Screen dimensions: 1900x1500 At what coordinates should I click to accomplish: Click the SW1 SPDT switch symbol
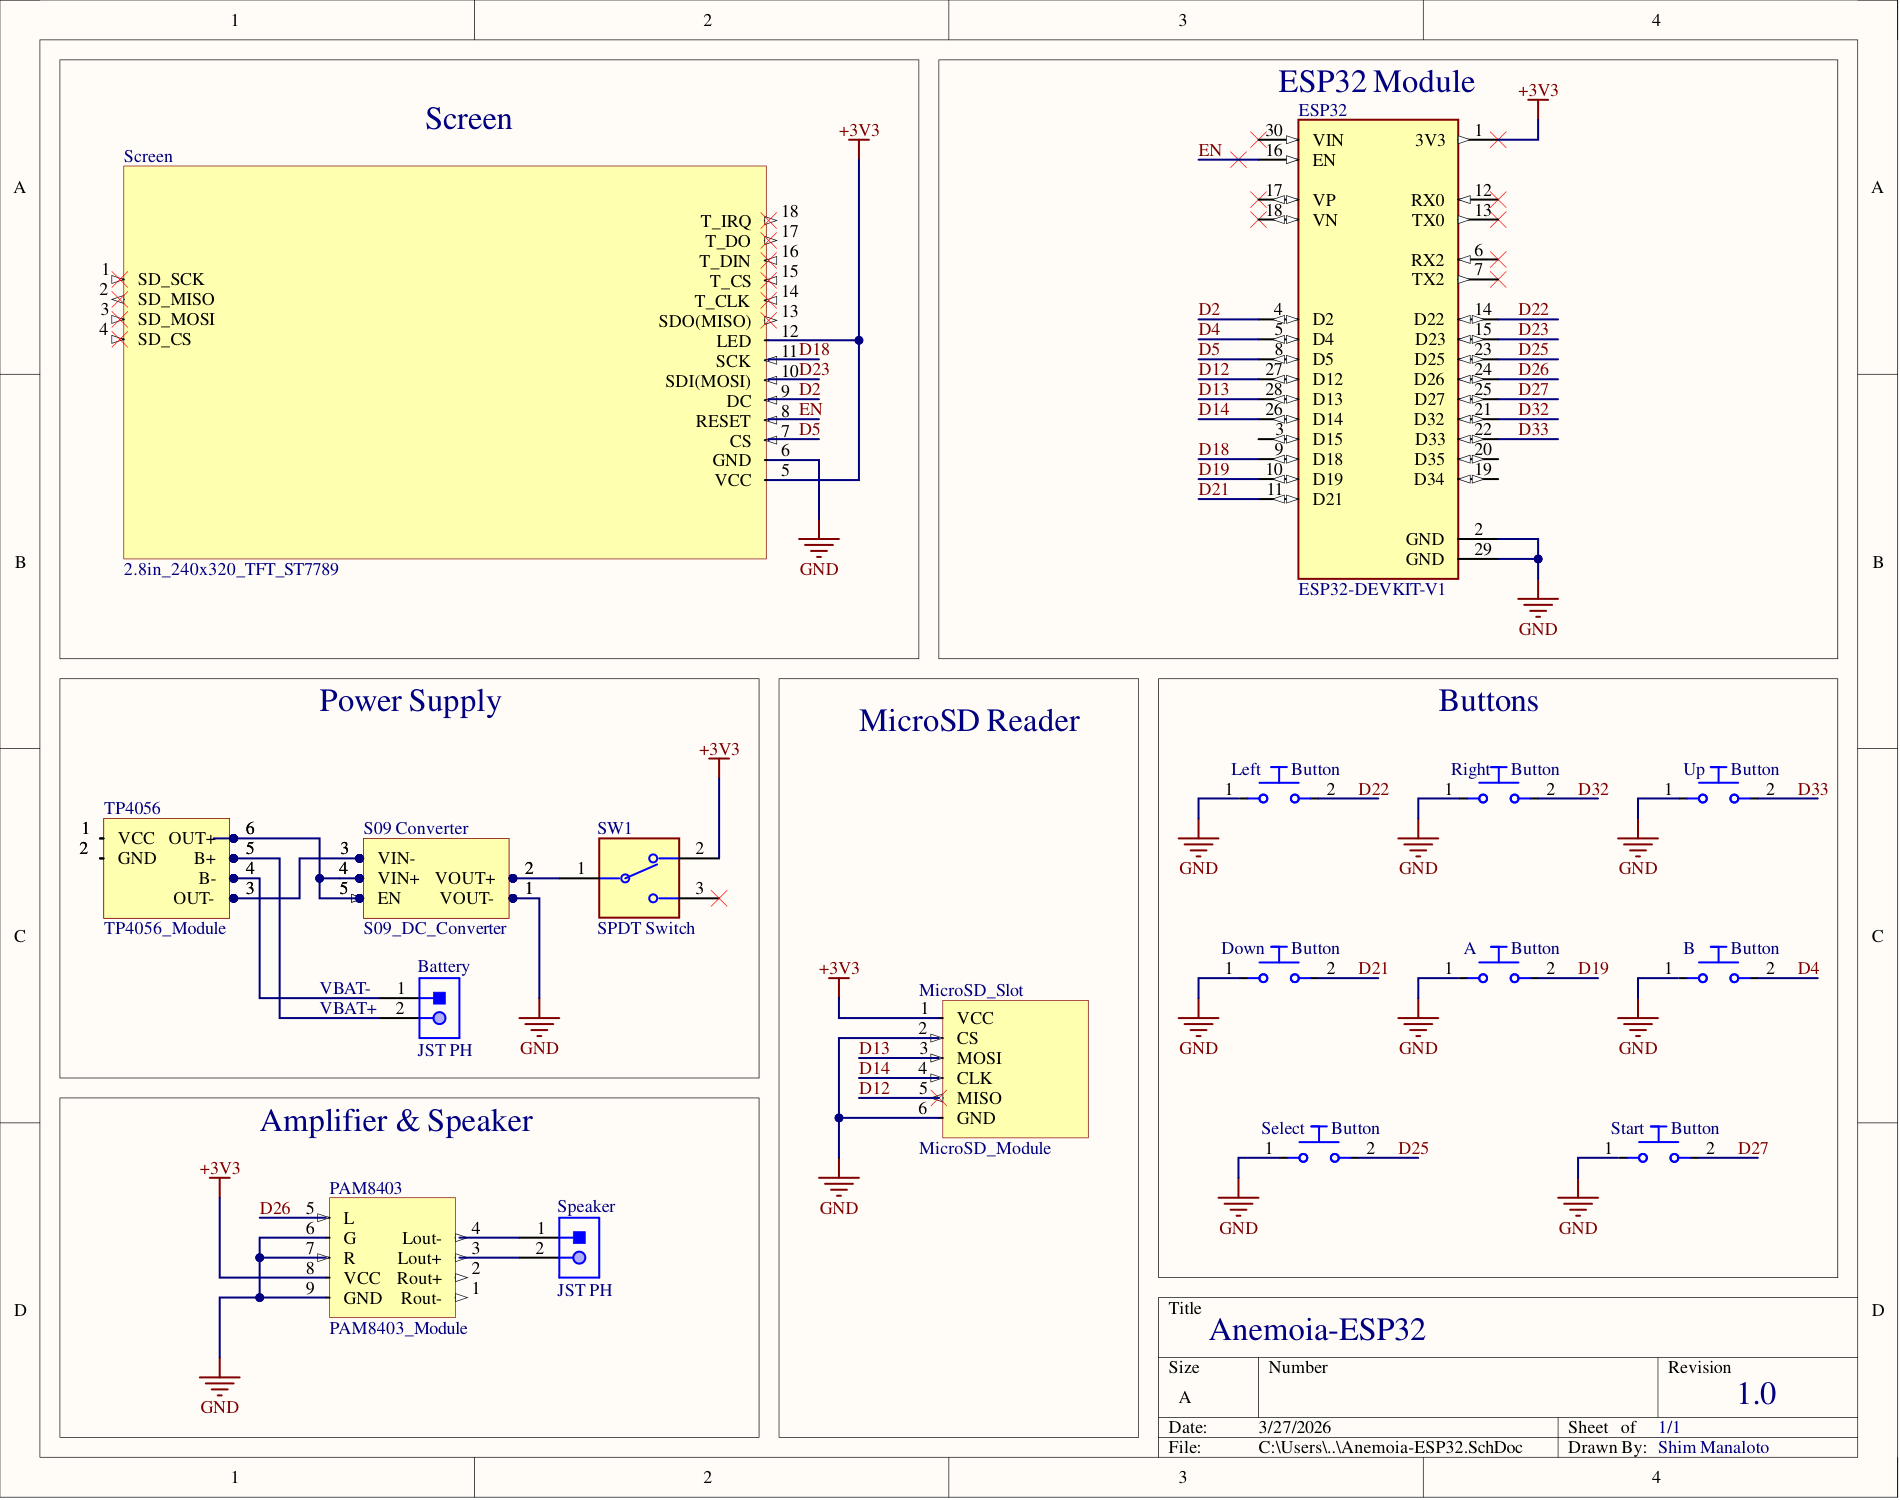[639, 878]
